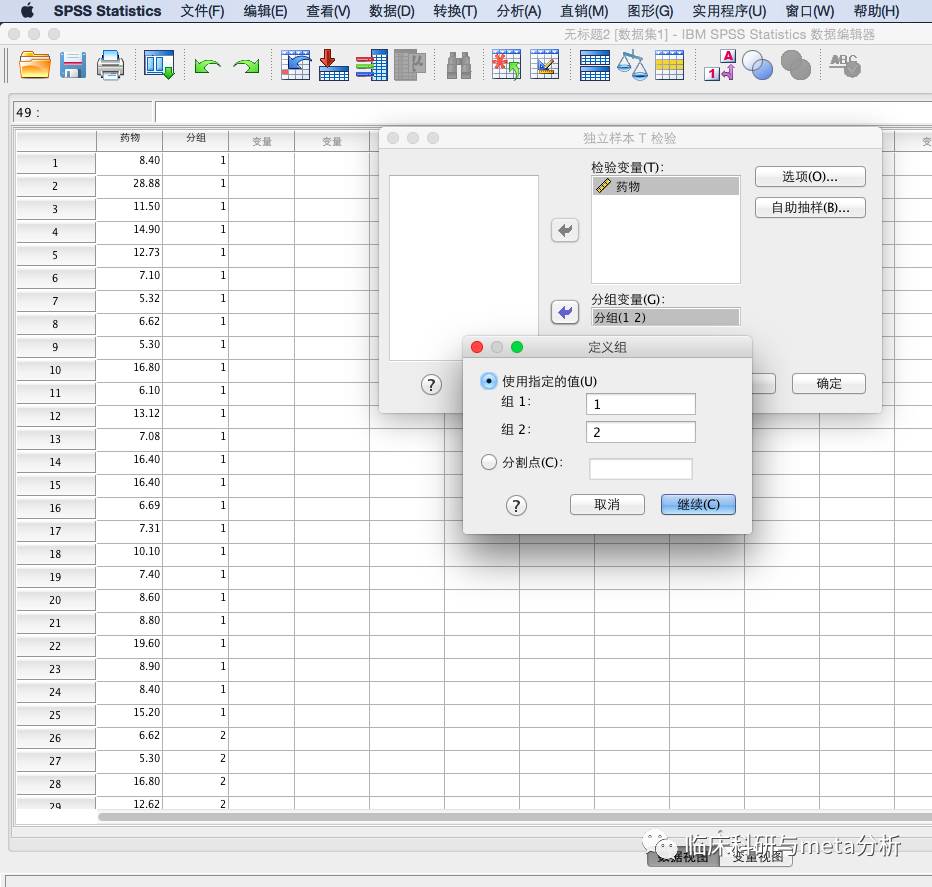Open the 实用程序(U) menu
Viewport: 932px width, 887px height.
click(729, 11)
